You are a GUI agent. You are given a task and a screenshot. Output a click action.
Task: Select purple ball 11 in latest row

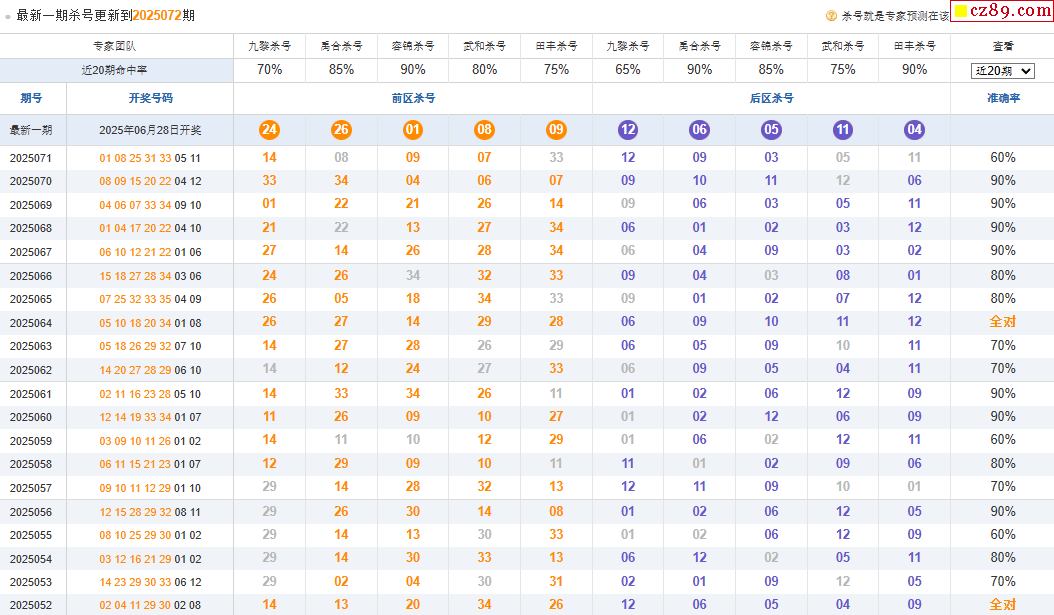843,130
